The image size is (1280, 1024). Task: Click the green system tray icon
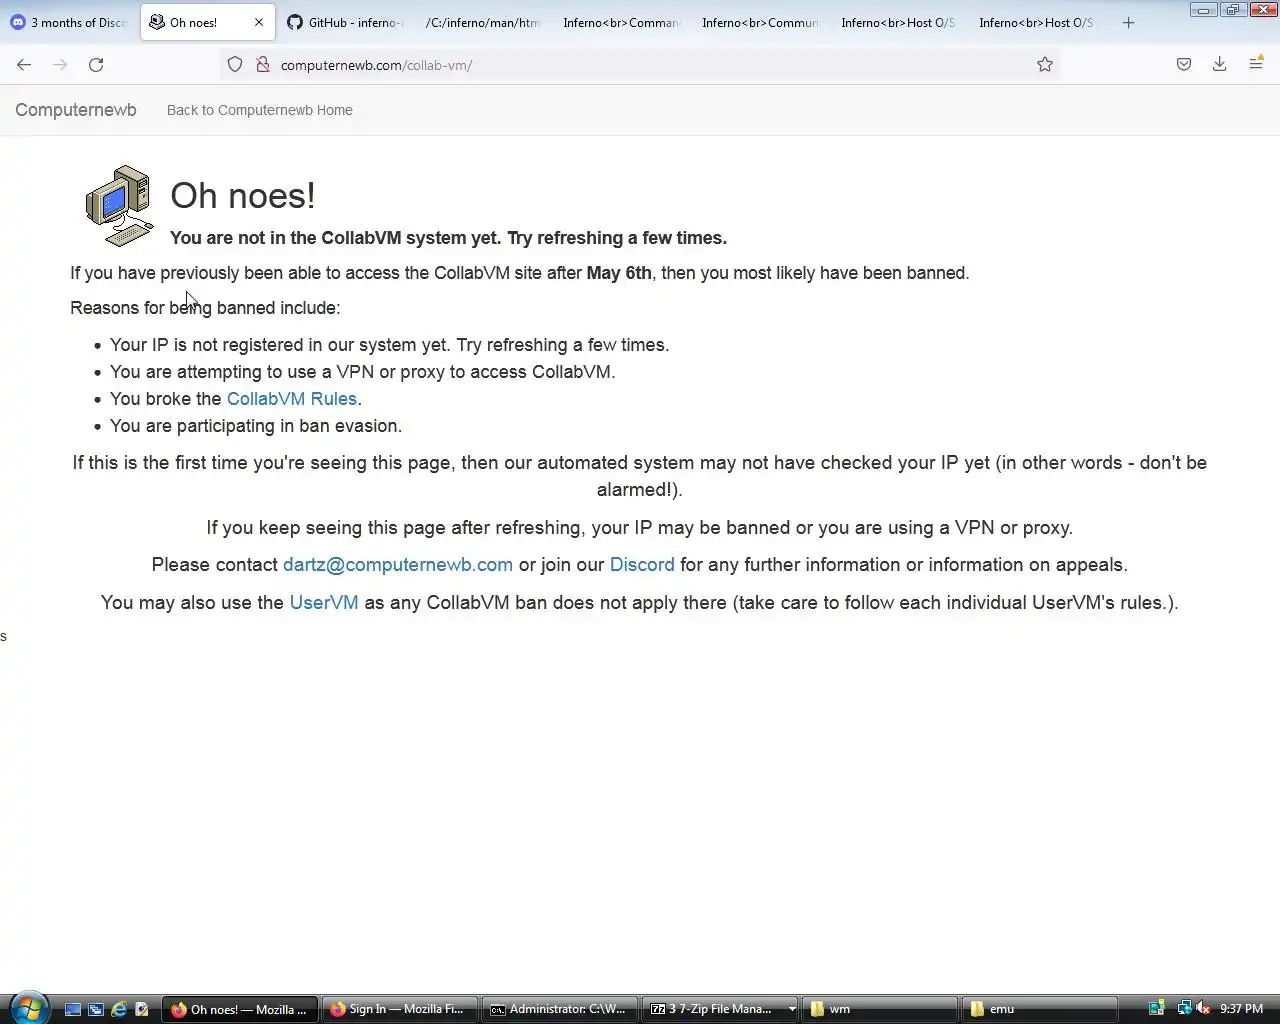1157,1009
